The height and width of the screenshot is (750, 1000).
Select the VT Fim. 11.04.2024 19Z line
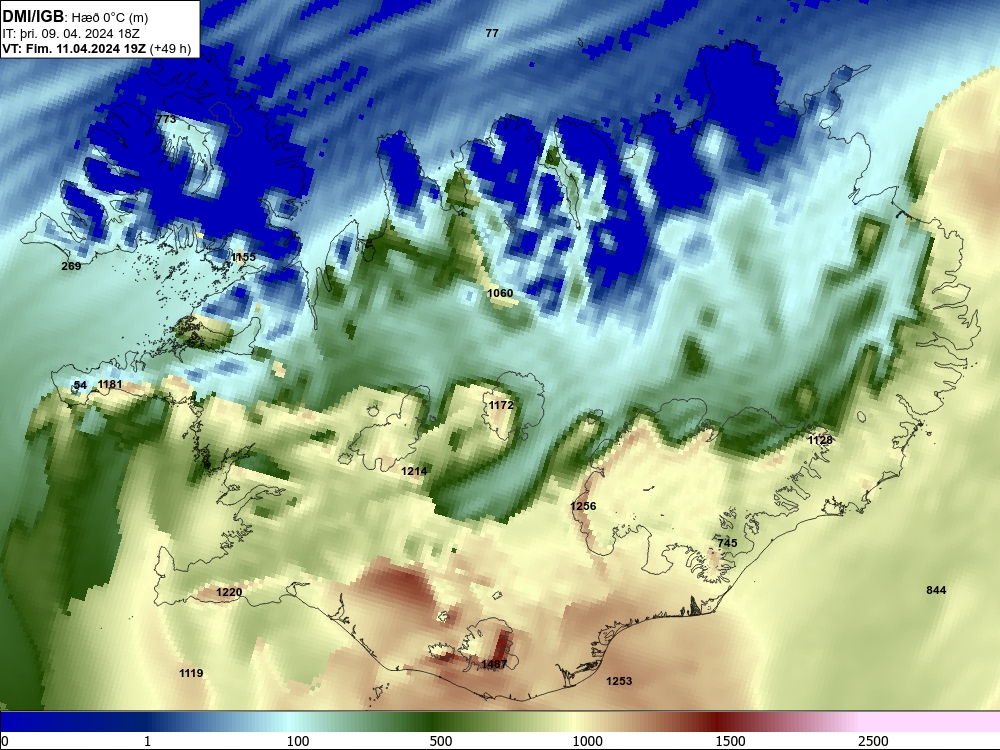pos(96,49)
